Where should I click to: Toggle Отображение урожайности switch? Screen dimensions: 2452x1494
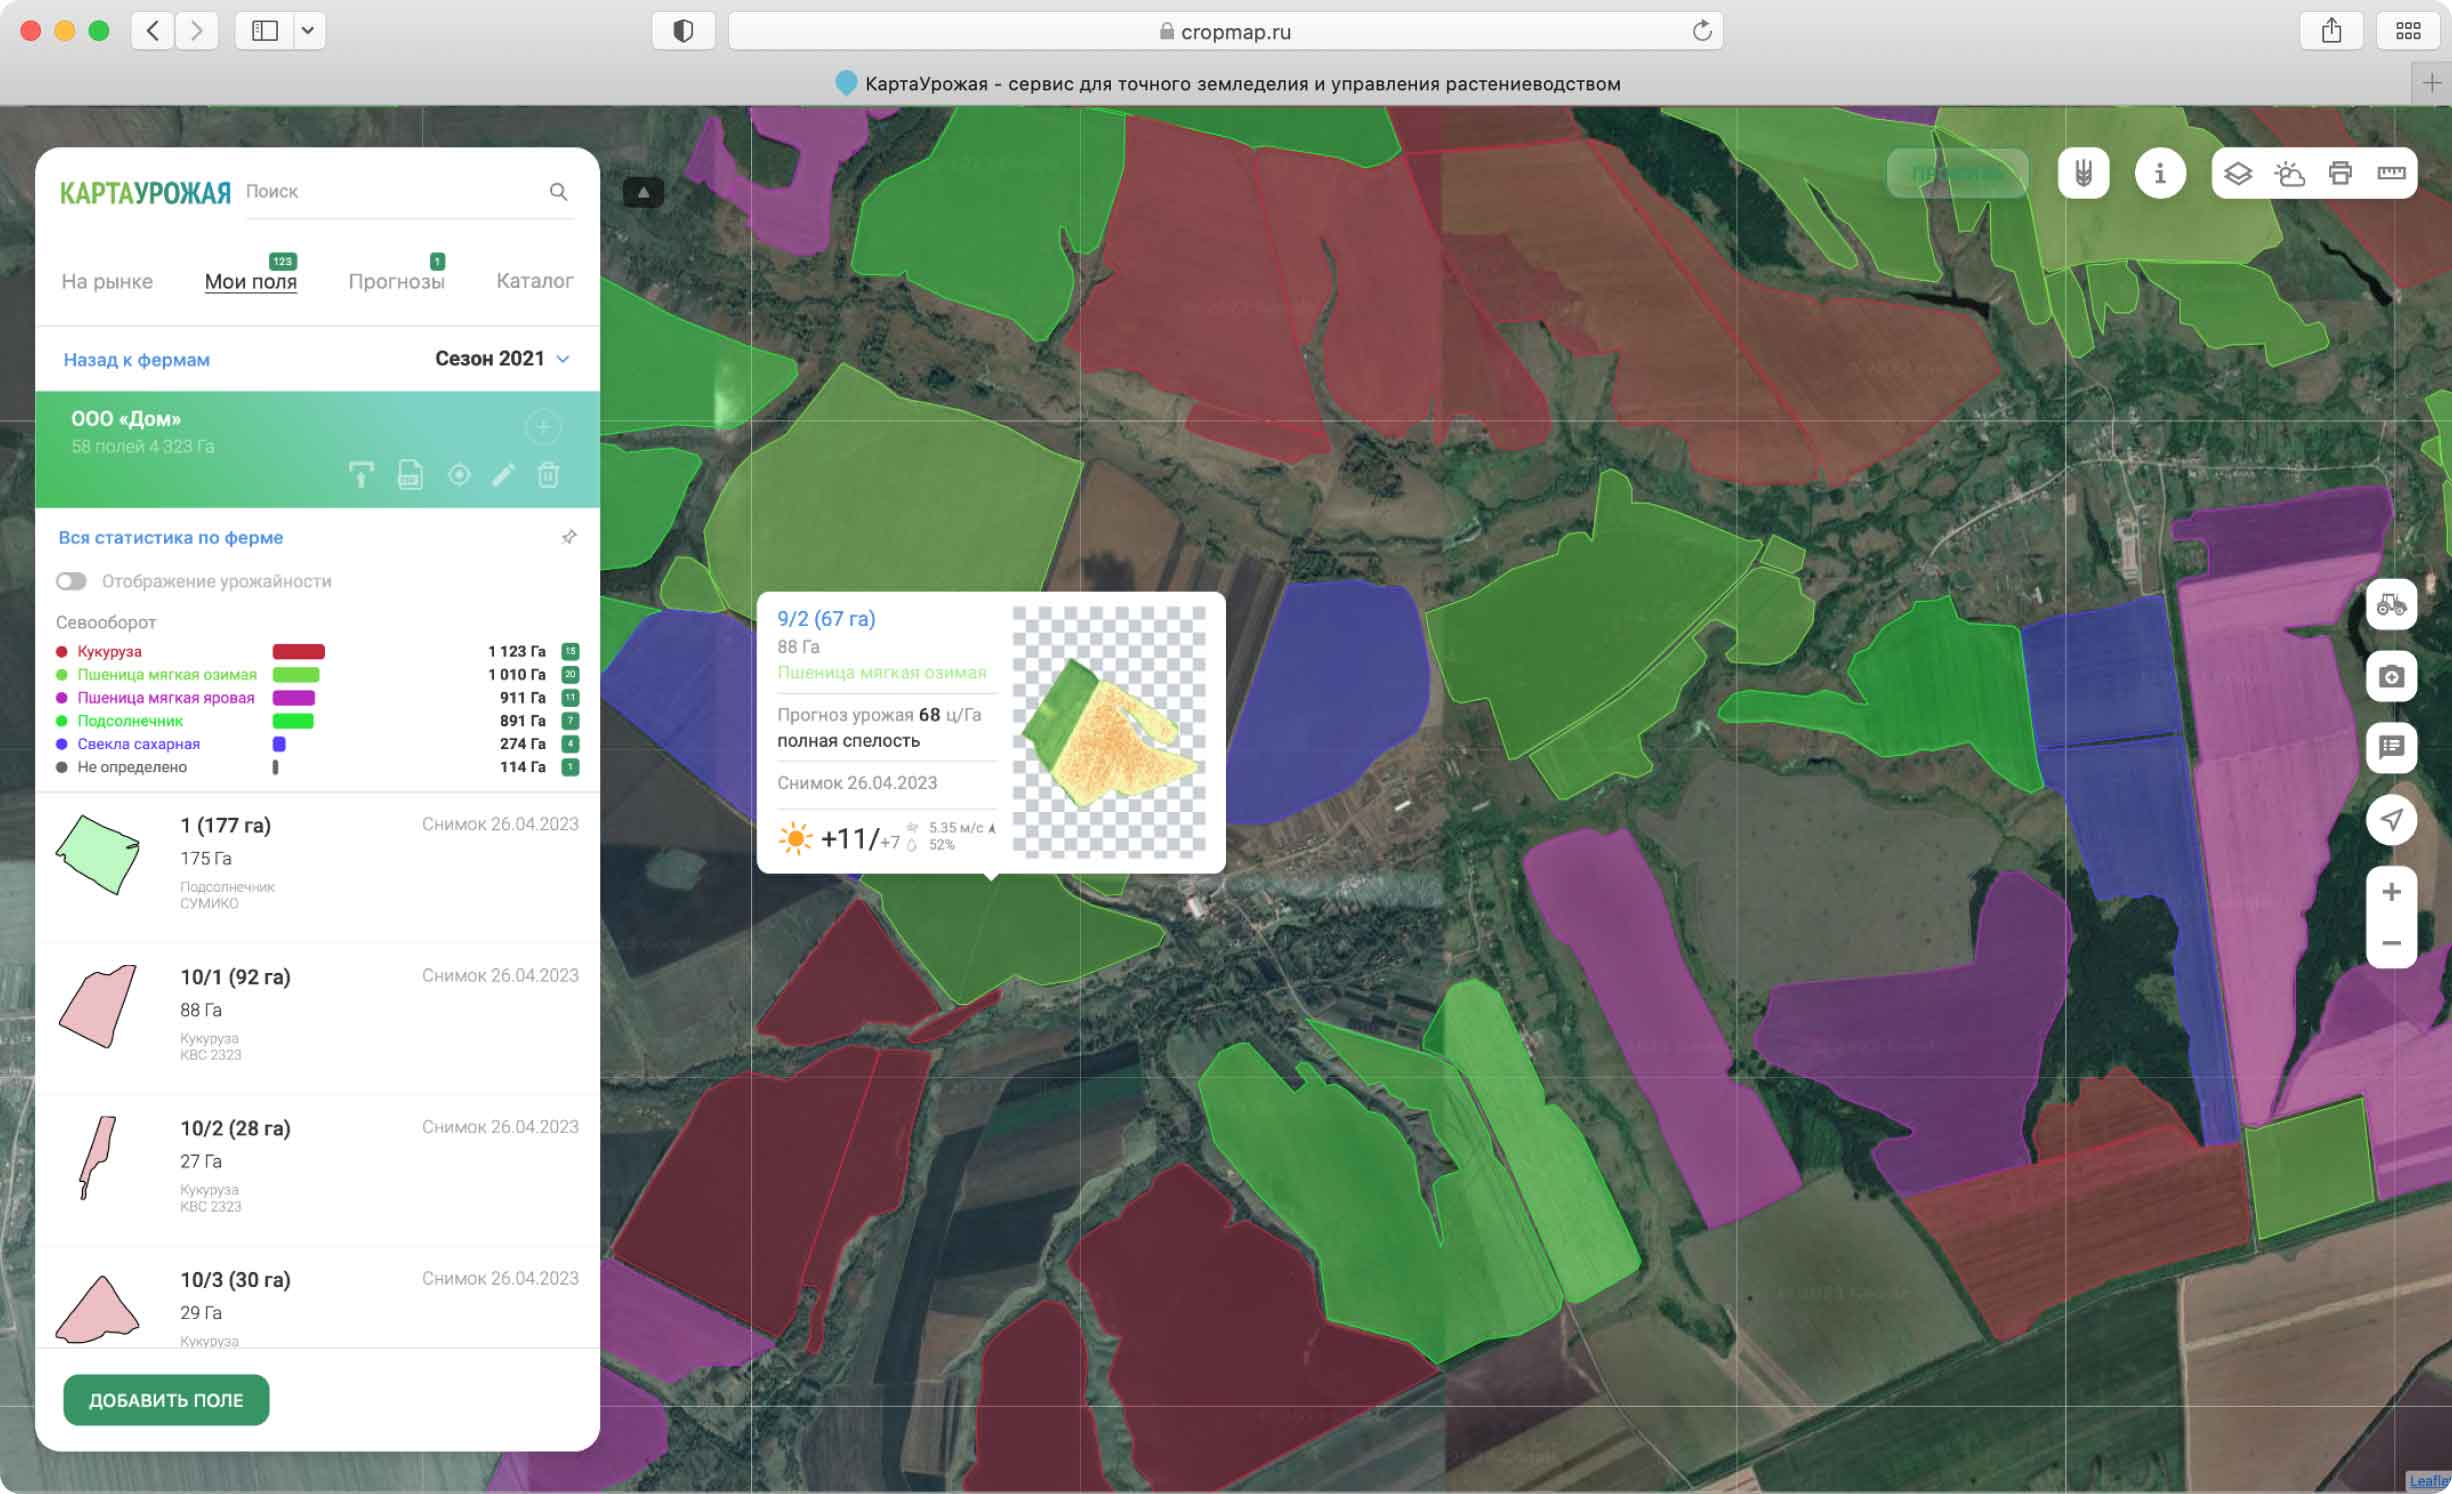71,581
